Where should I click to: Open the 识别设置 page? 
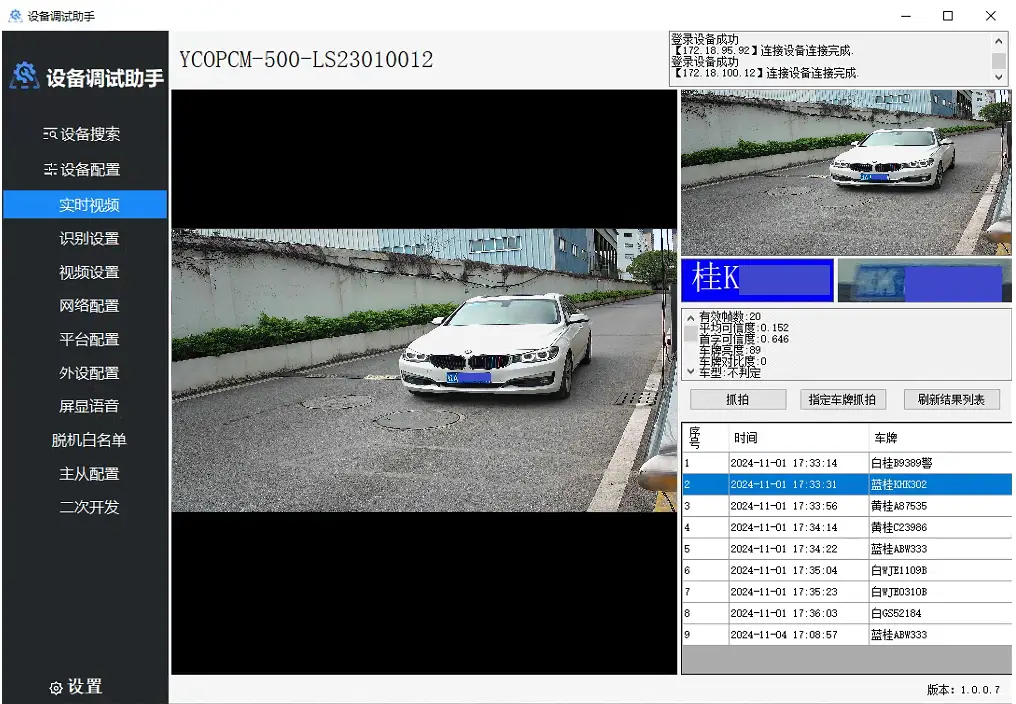pyautogui.click(x=88, y=239)
